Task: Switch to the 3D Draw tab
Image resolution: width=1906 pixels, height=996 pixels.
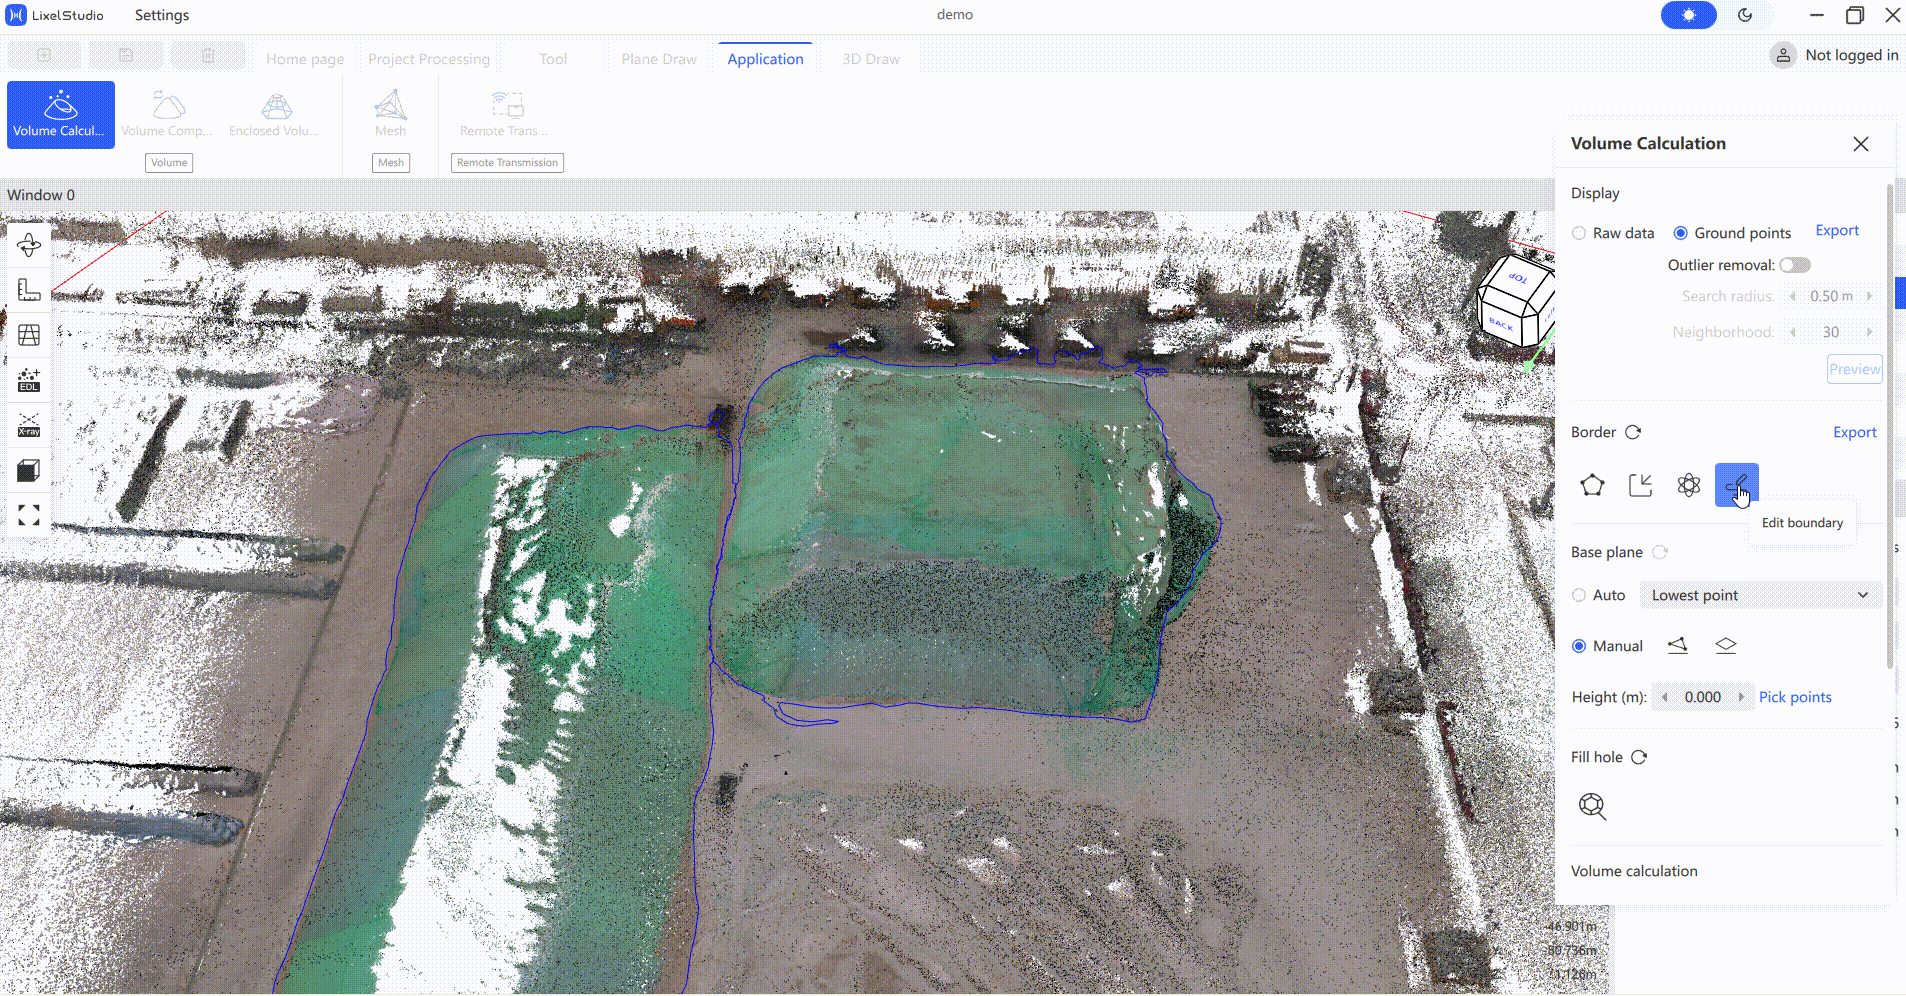Action: 871,59
